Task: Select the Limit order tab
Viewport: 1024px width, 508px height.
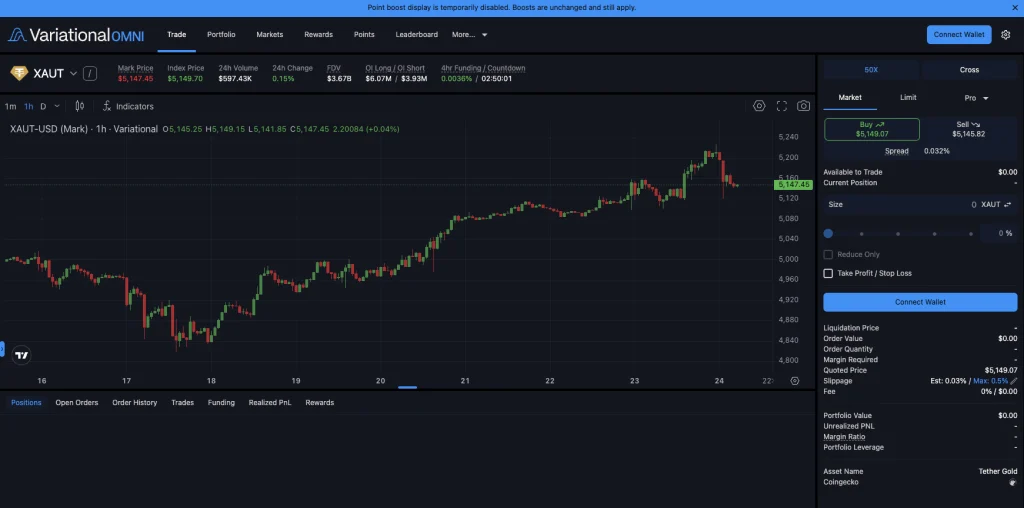Action: coord(908,97)
